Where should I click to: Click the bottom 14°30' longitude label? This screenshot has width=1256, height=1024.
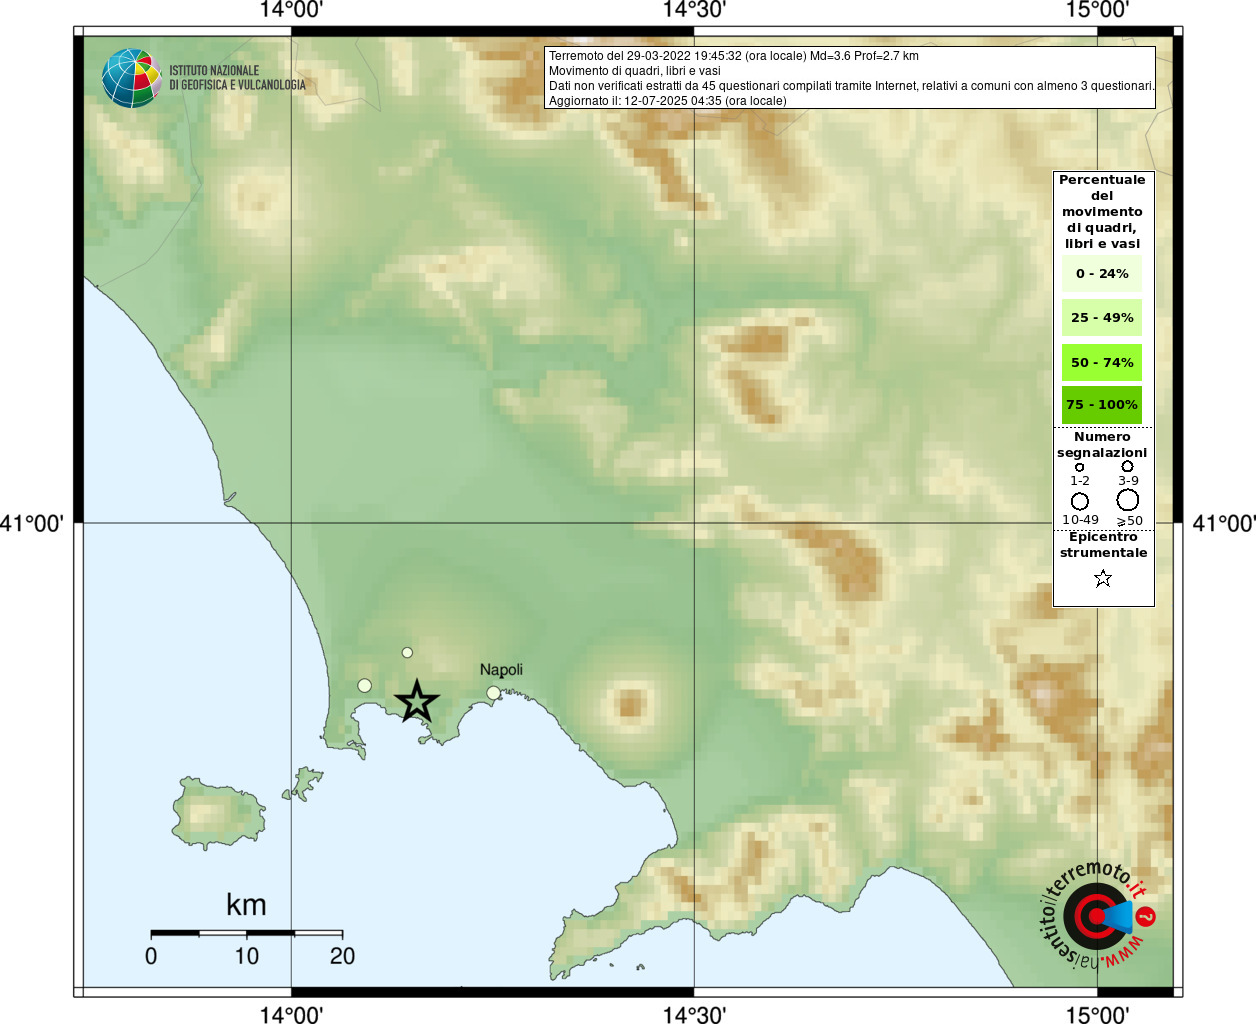pyautogui.click(x=694, y=1014)
